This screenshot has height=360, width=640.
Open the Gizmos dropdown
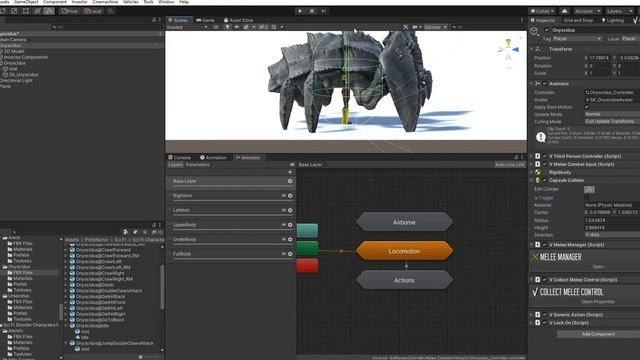(435, 27)
